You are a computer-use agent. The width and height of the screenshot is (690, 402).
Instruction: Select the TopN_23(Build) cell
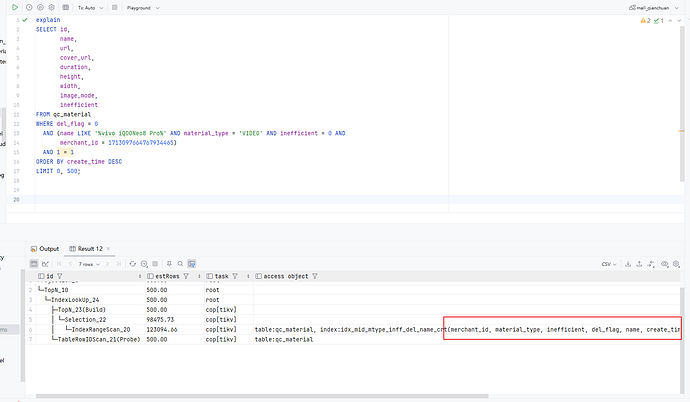(90, 310)
